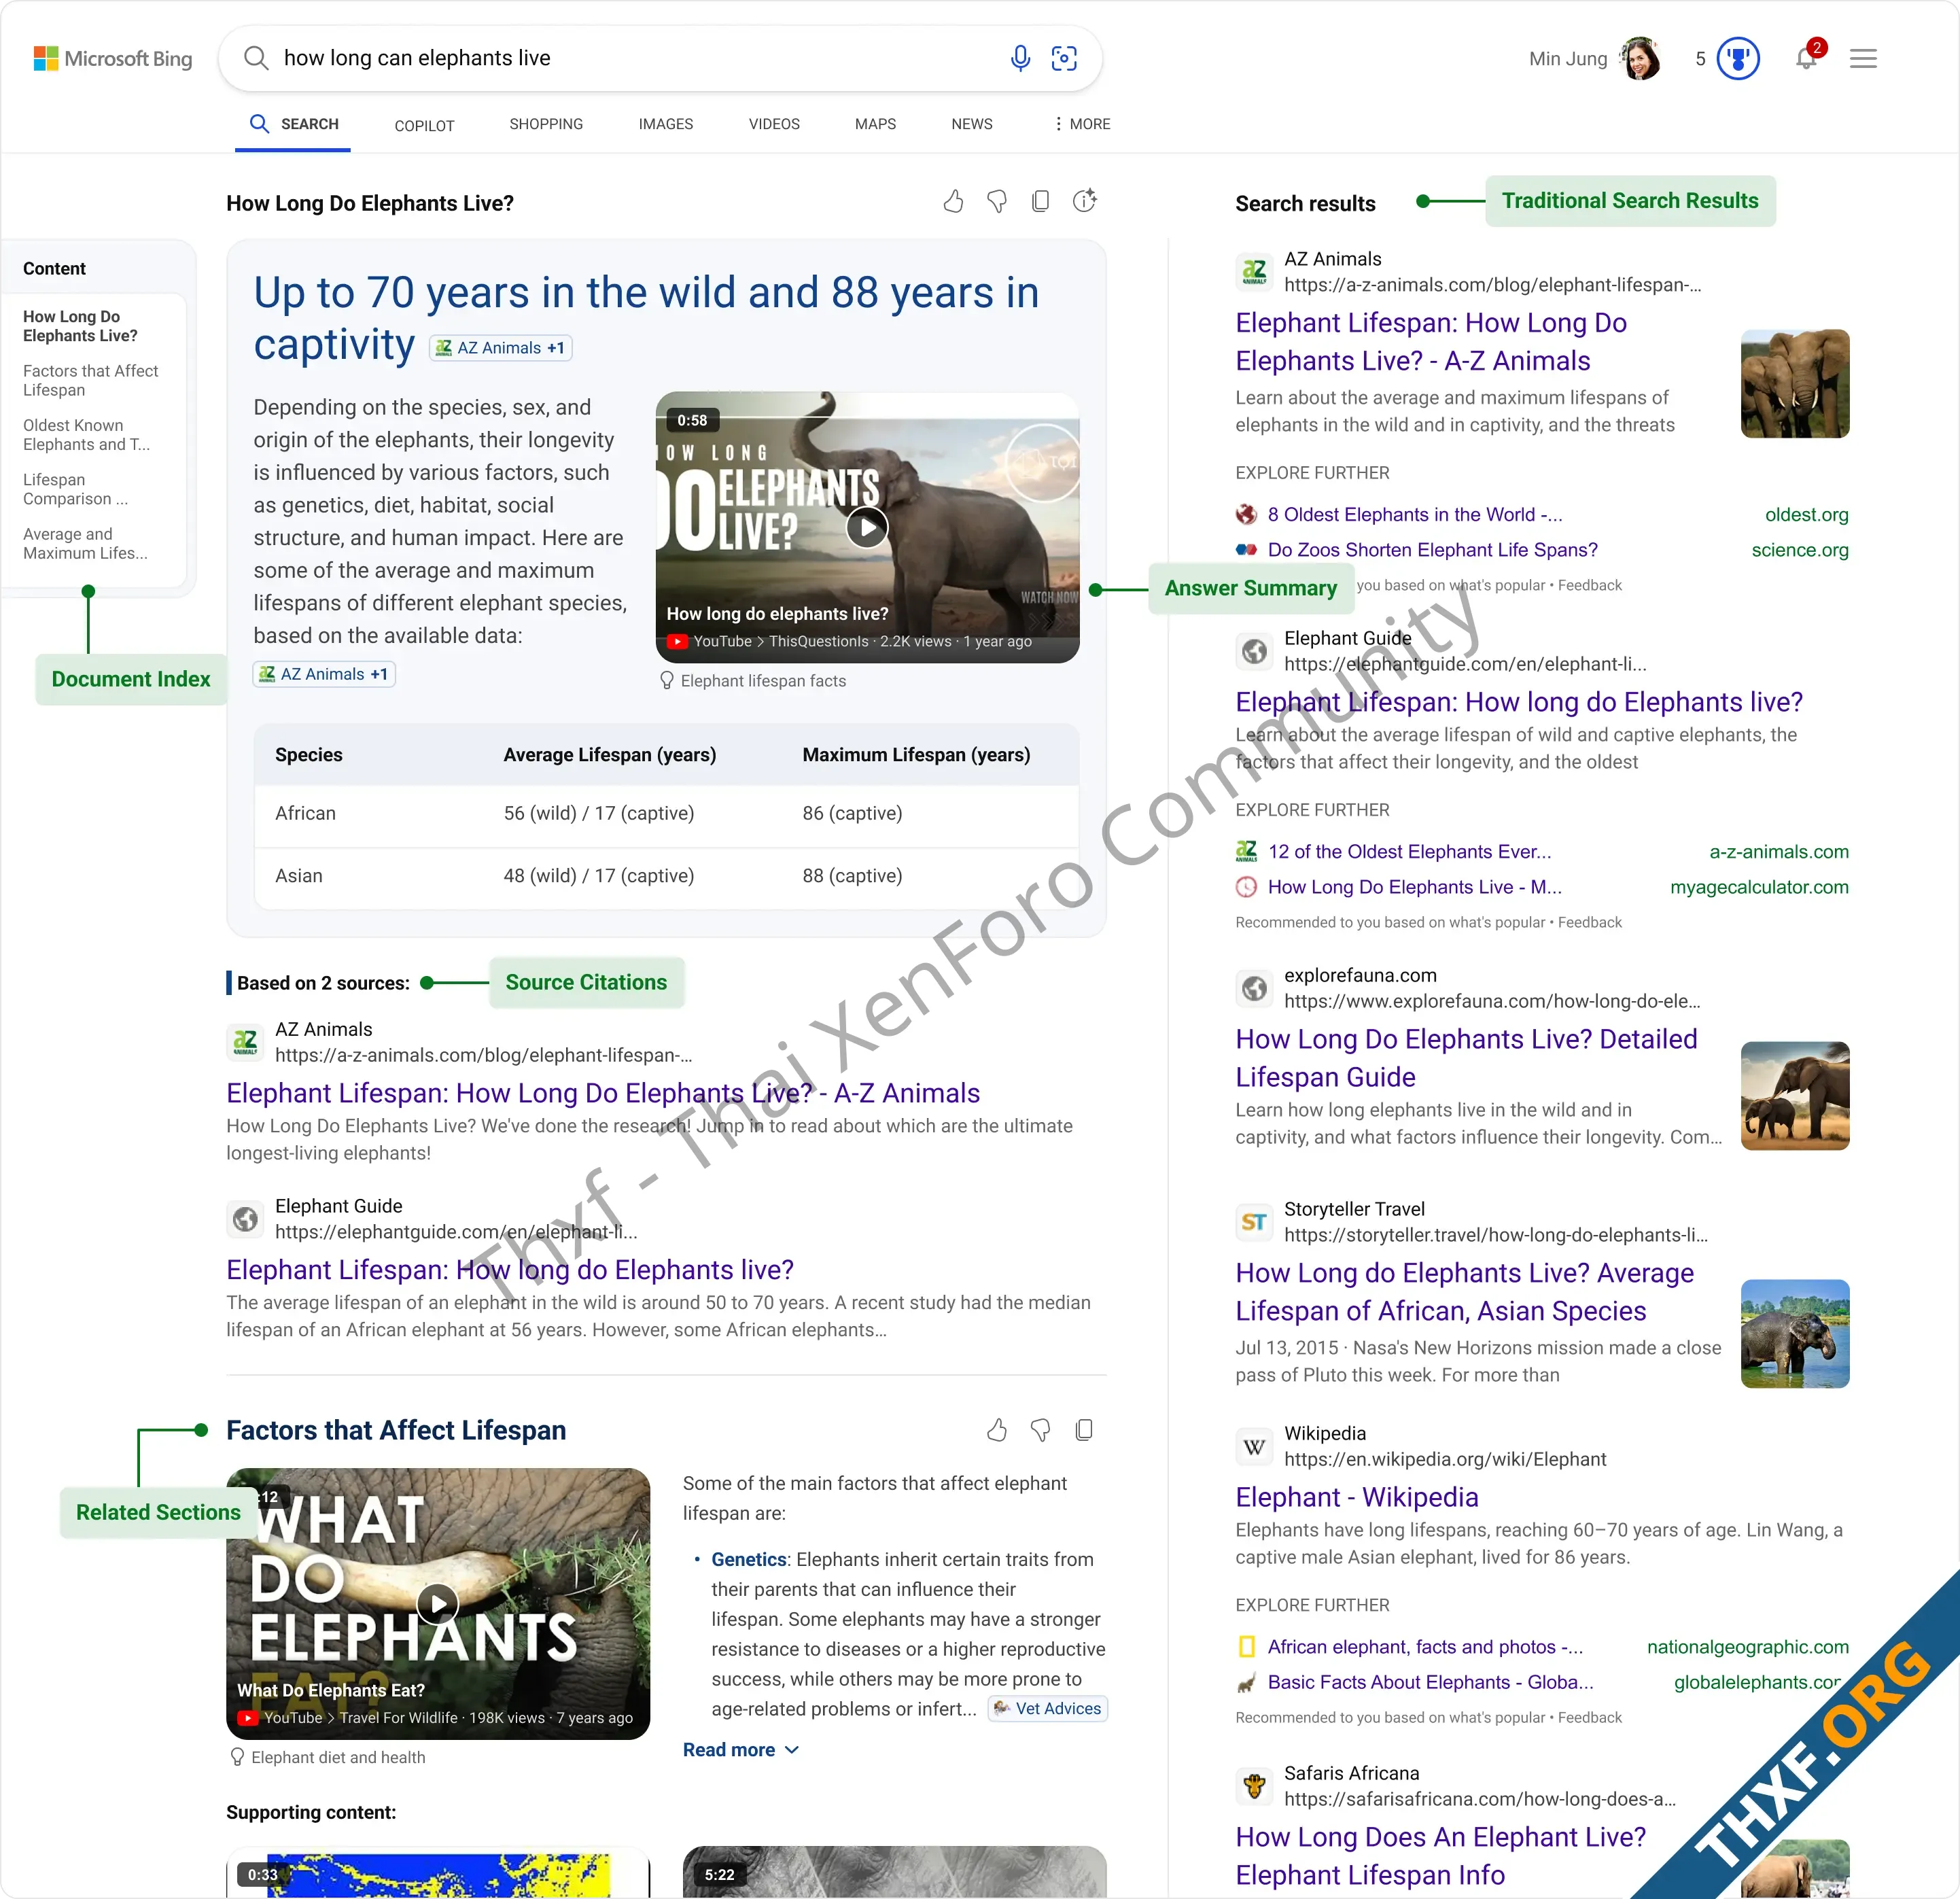Open the MAPS tab
Image resolution: width=1960 pixels, height=1899 pixels.
coord(875,124)
